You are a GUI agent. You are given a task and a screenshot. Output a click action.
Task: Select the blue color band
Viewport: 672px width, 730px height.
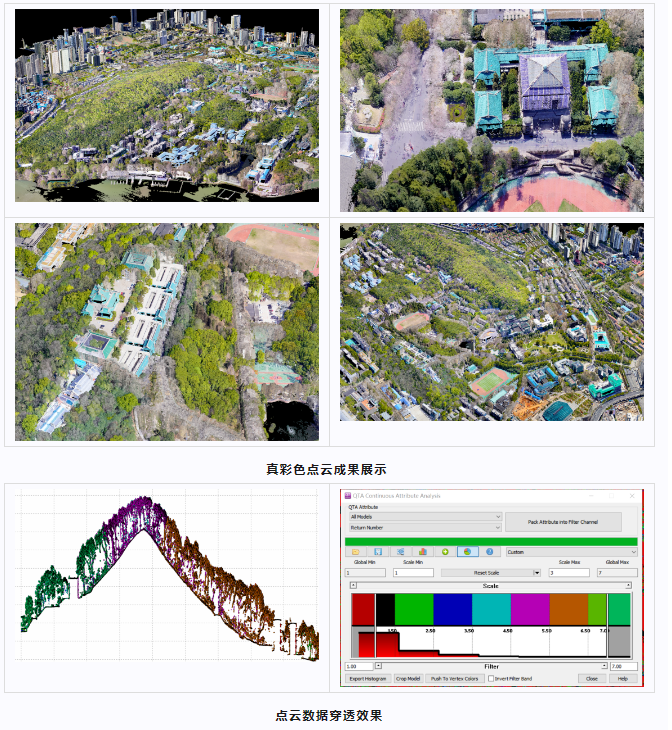click(453, 609)
